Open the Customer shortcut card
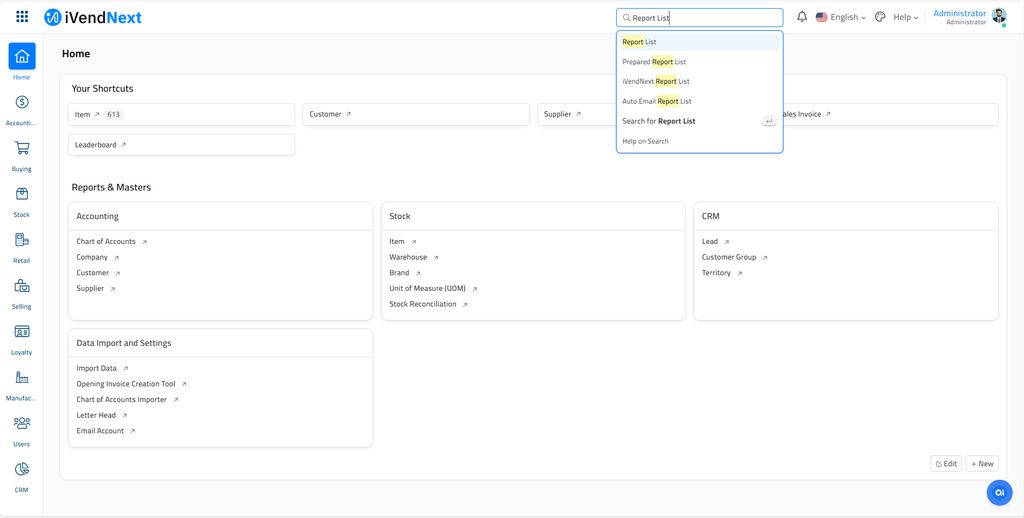This screenshot has width=1024, height=518. coord(416,114)
